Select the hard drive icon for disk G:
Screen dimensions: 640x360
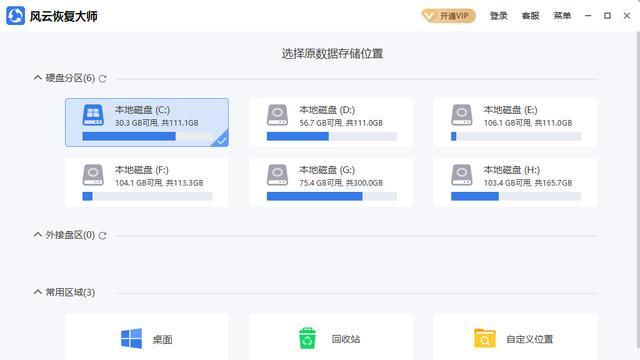(278, 175)
